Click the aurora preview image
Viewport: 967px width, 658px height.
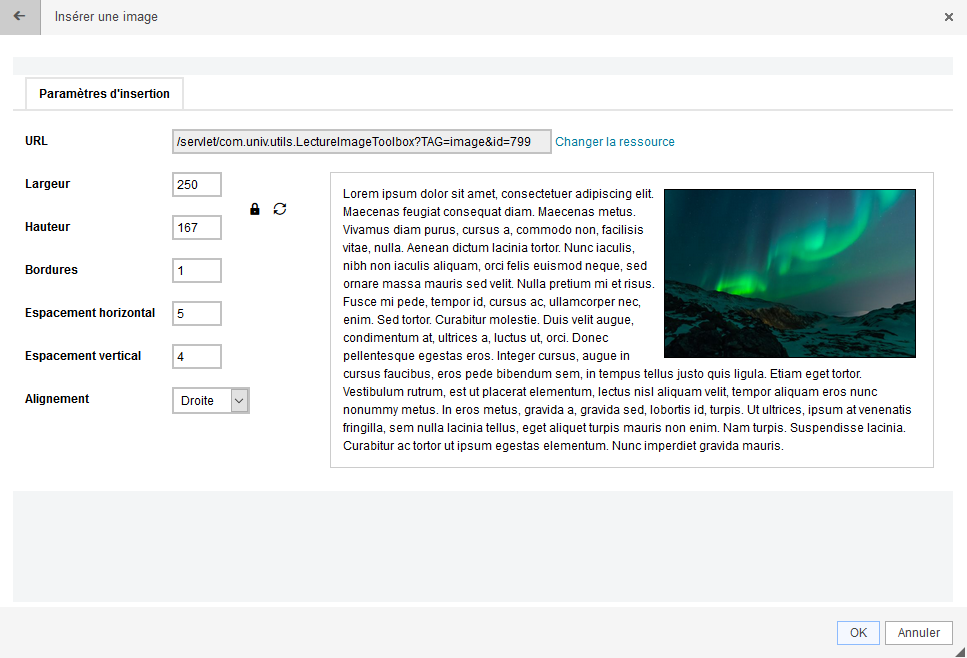click(x=789, y=273)
